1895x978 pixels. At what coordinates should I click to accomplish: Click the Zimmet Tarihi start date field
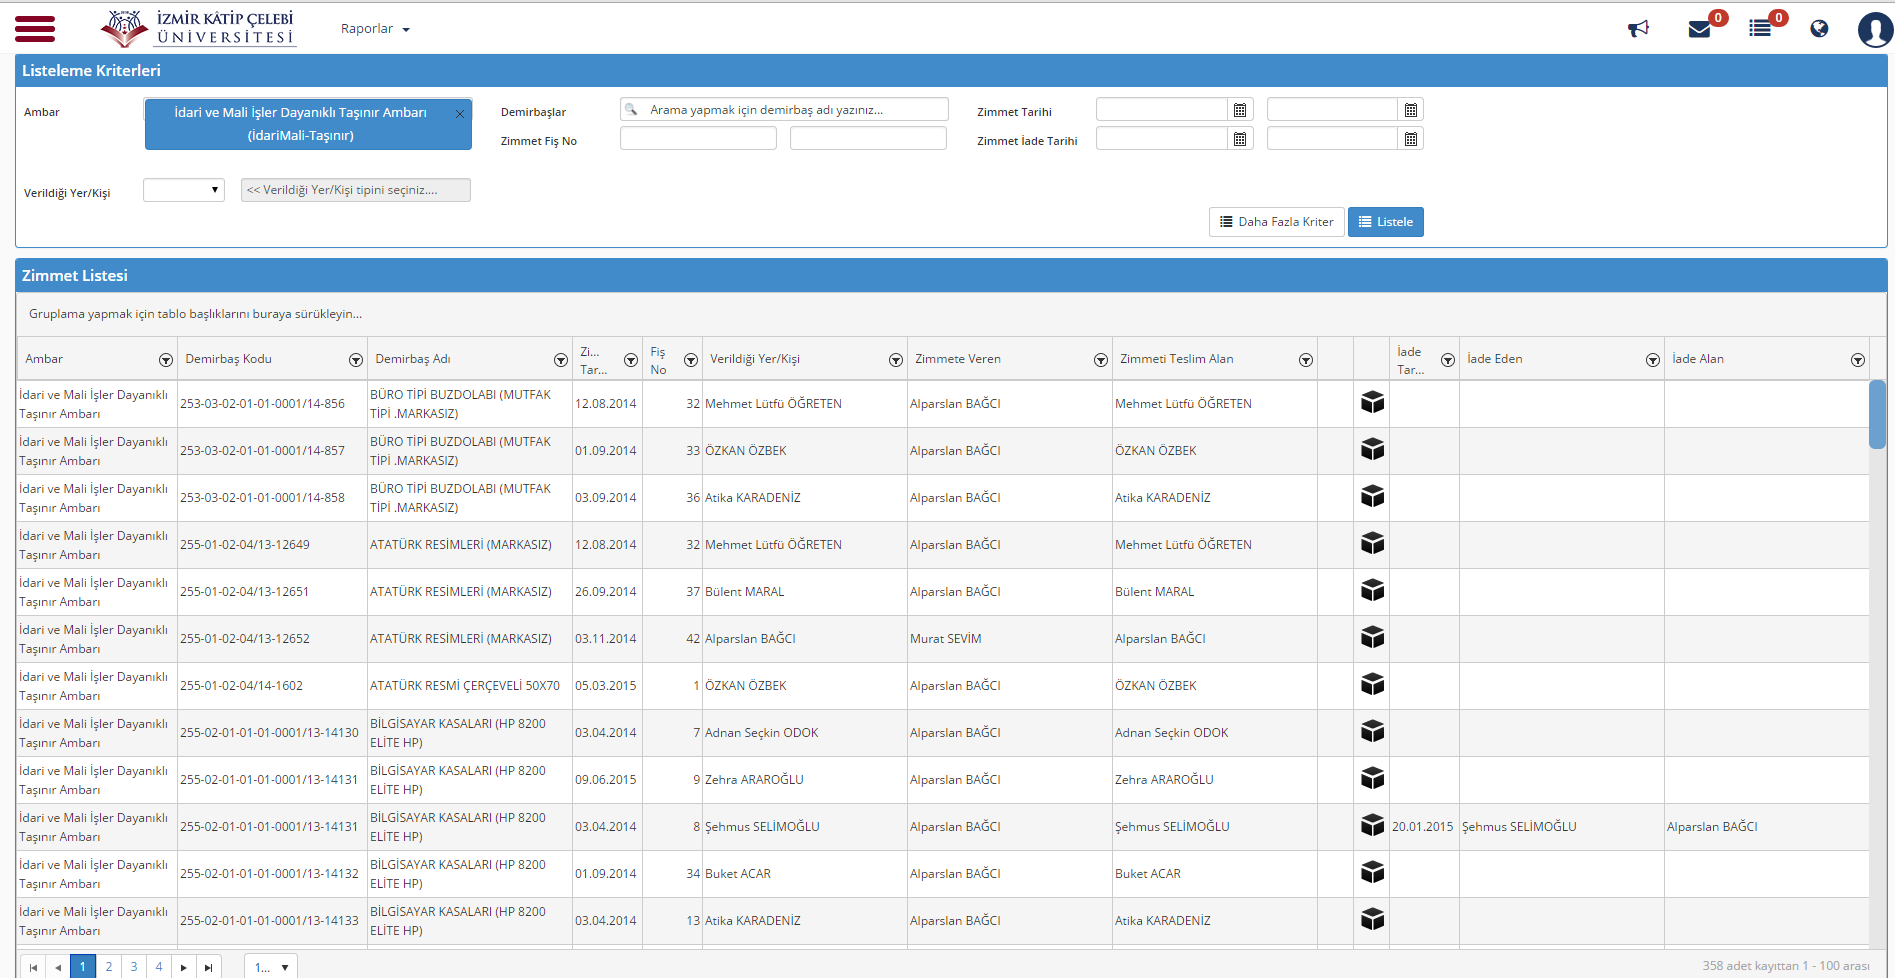coord(1161,110)
